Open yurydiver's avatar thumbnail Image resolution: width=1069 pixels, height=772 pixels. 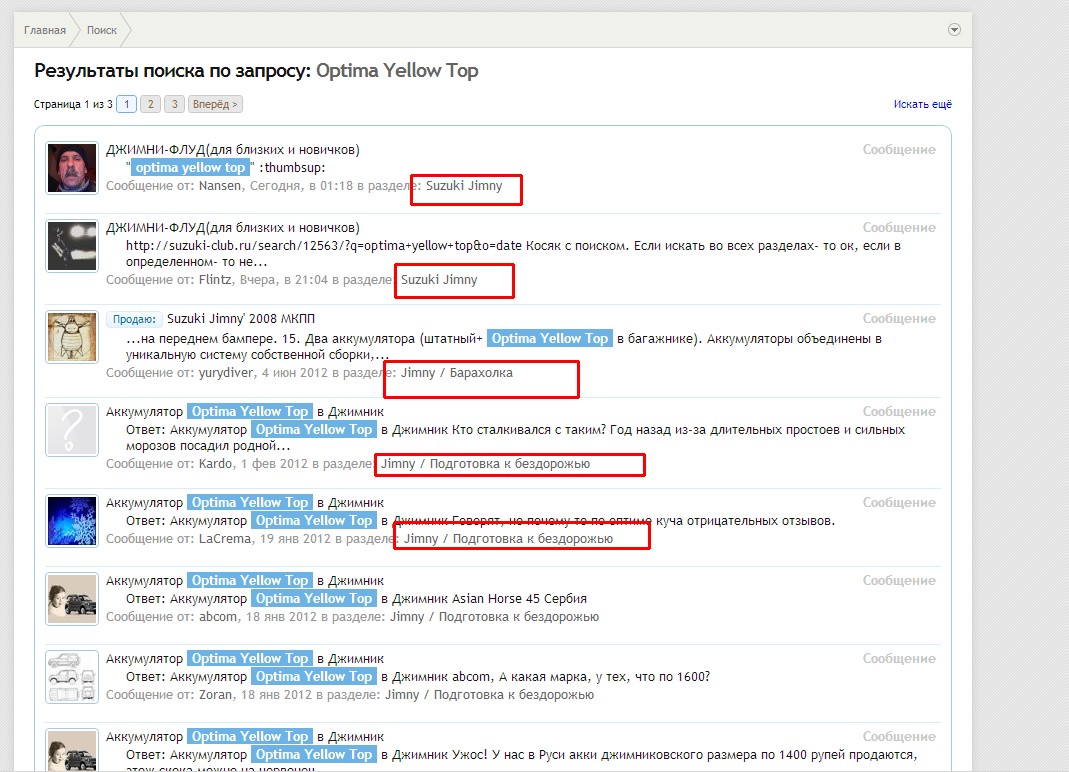coord(72,337)
